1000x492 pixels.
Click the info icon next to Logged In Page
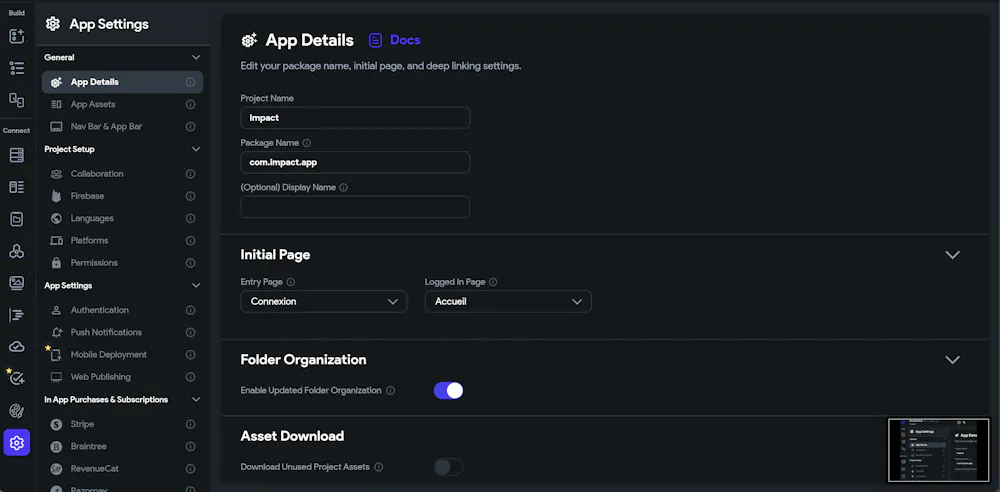[493, 281]
